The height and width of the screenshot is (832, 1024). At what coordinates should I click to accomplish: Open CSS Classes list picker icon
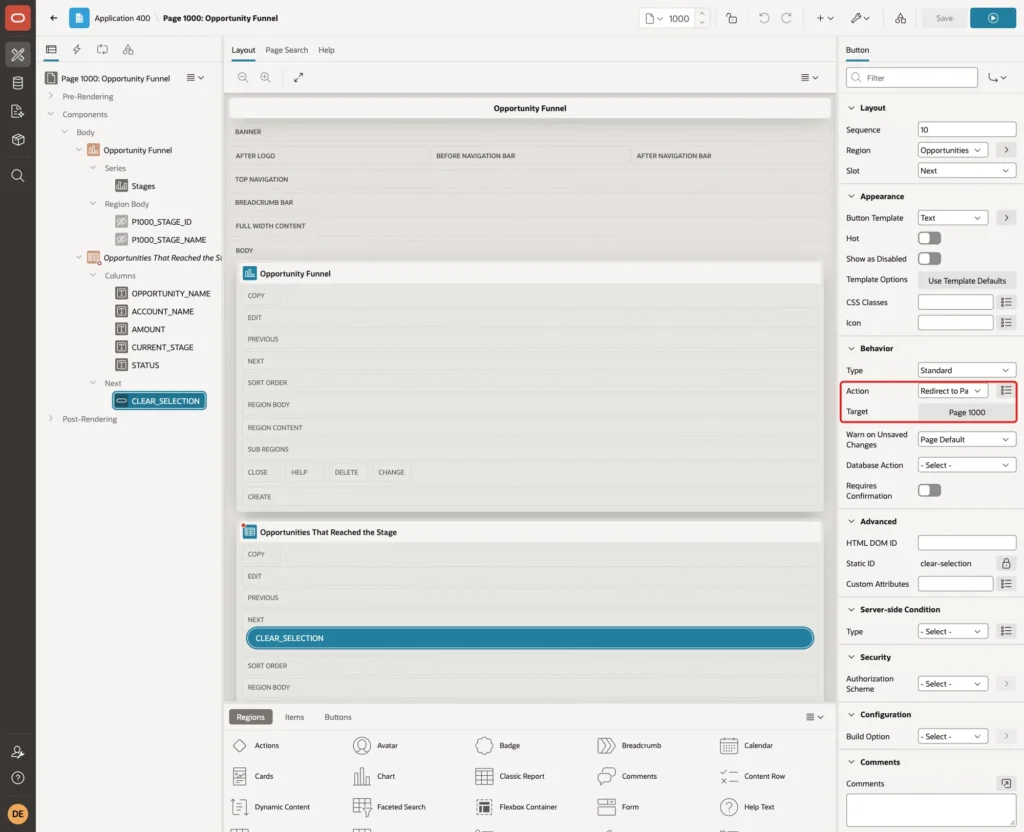tap(1006, 302)
